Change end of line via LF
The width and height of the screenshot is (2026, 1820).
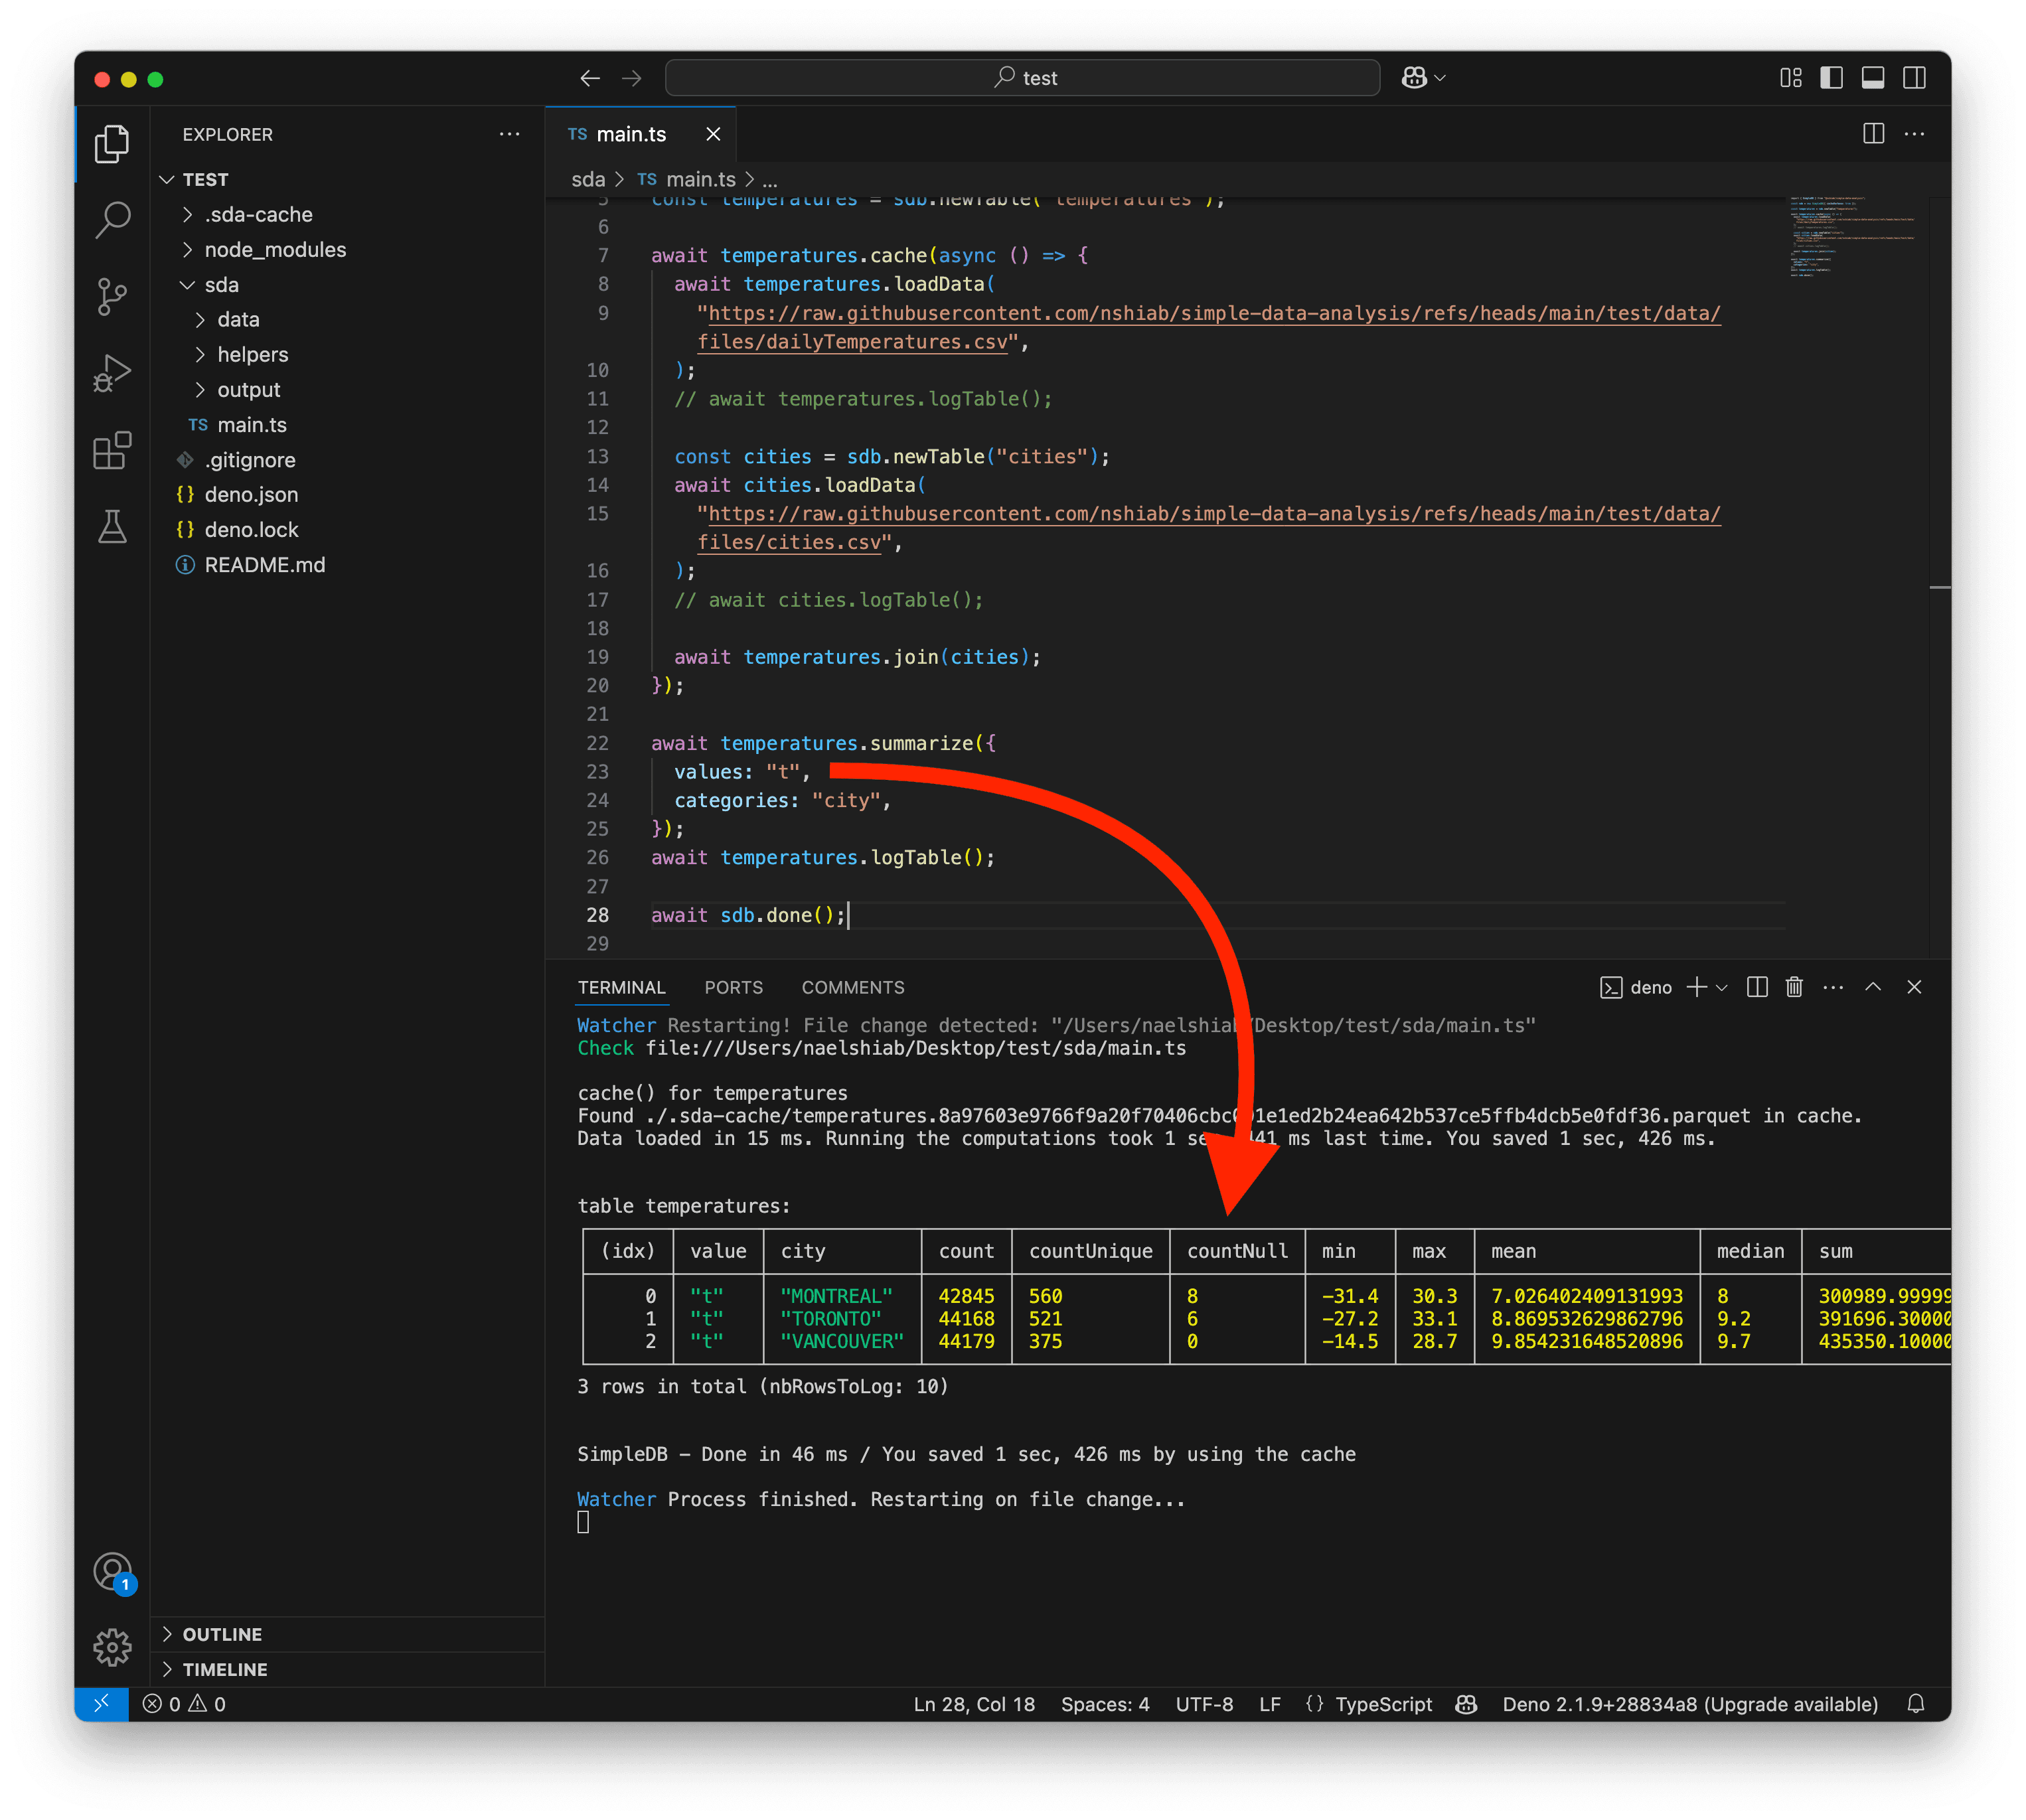1270,1704
